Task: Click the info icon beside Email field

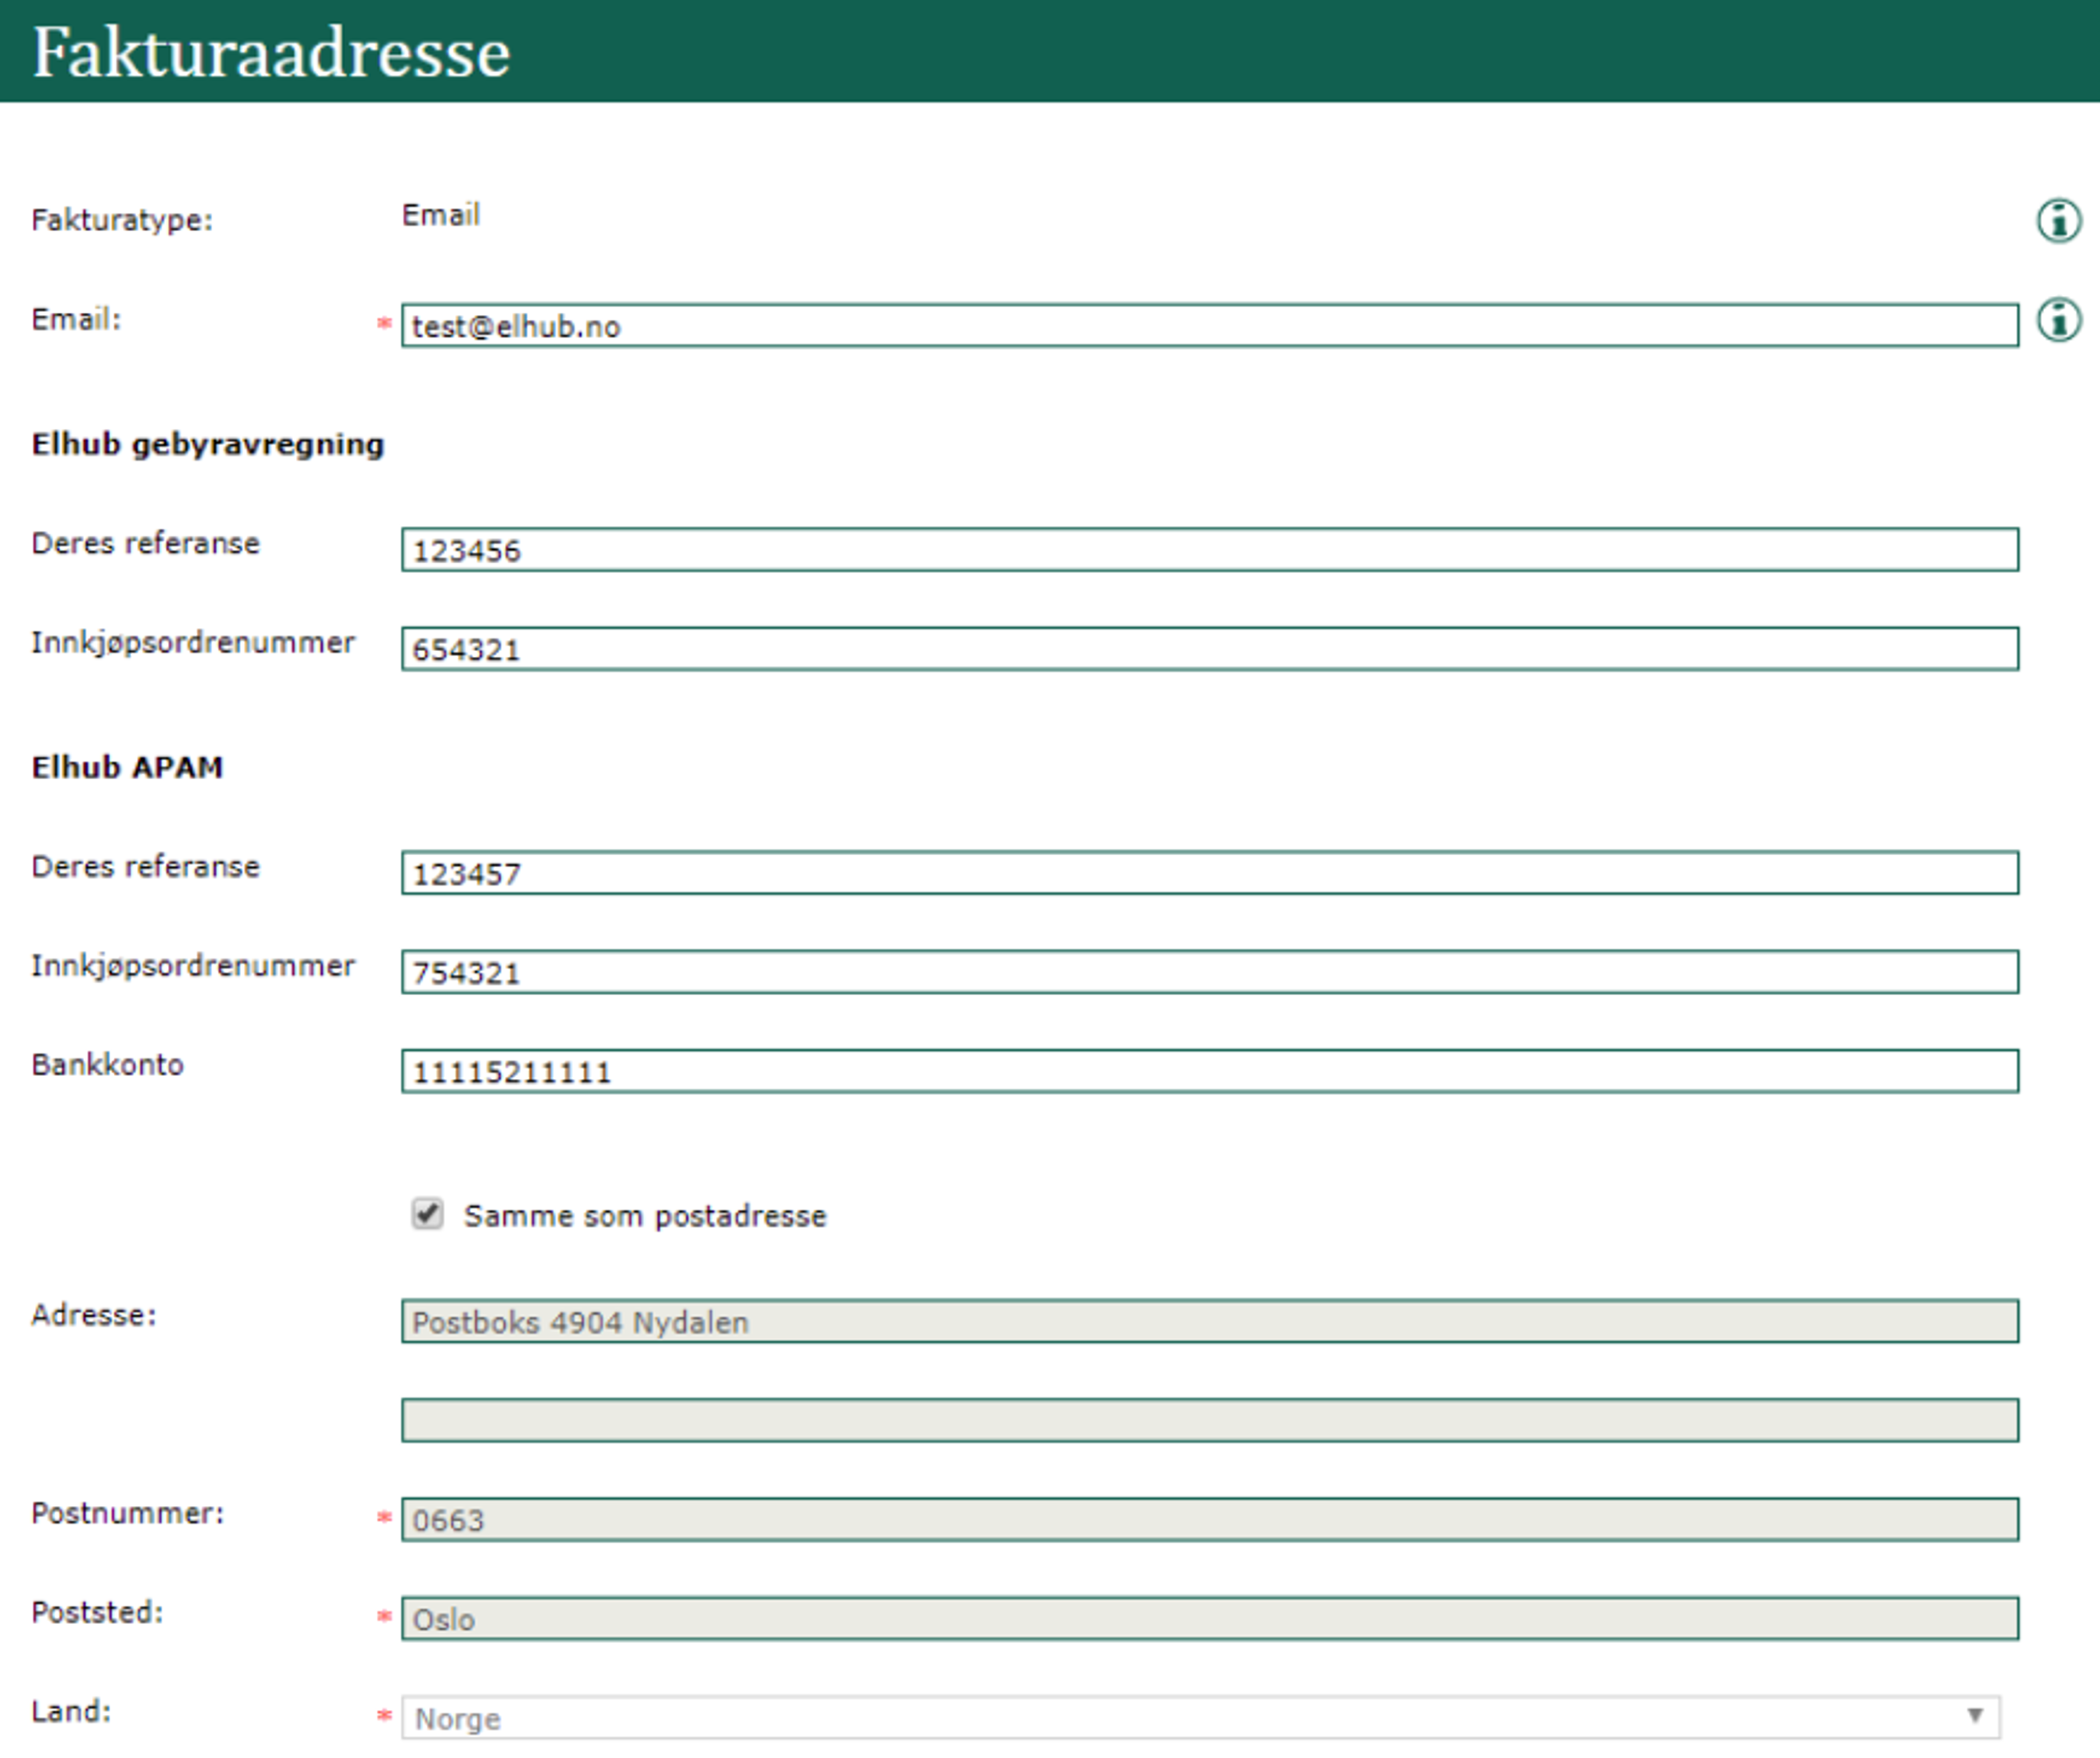Action: (x=2058, y=320)
